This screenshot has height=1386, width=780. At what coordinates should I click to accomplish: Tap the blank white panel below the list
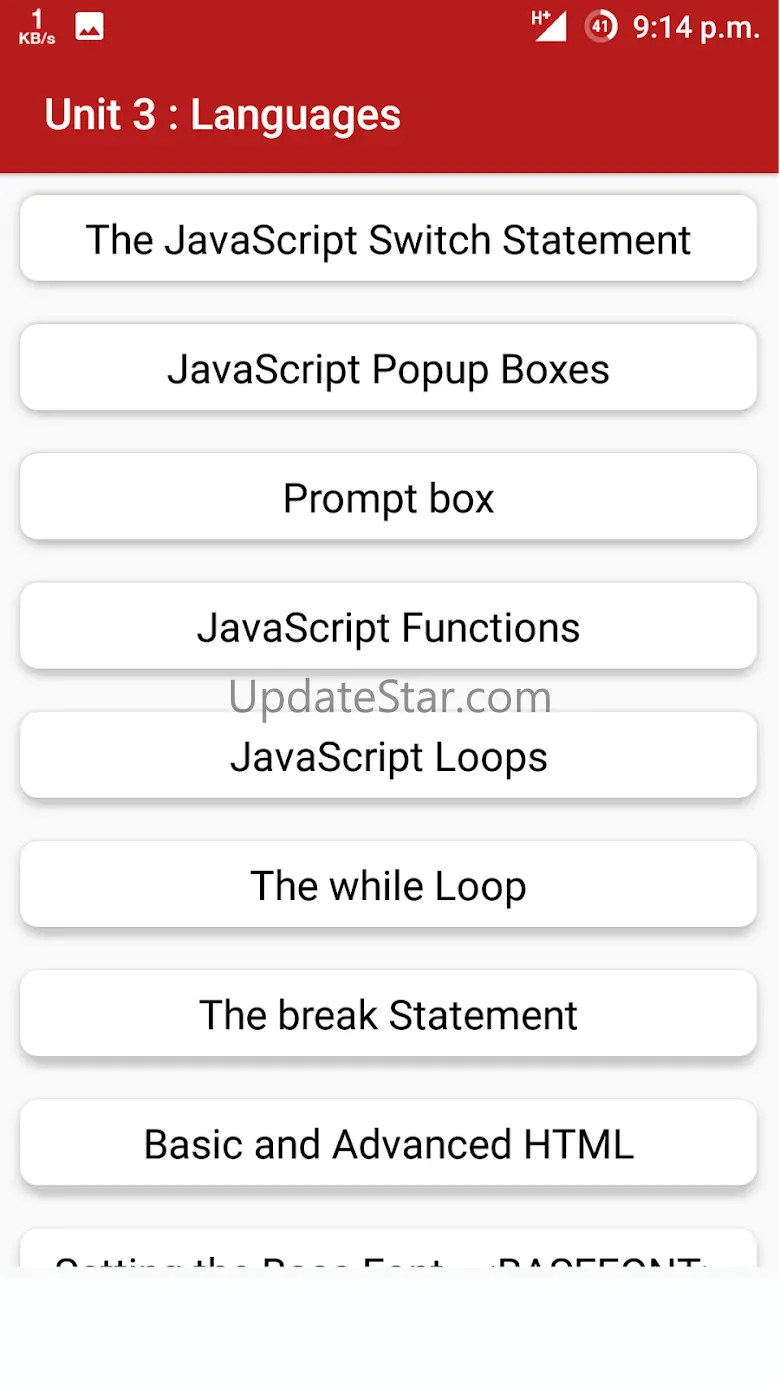tap(390, 1327)
